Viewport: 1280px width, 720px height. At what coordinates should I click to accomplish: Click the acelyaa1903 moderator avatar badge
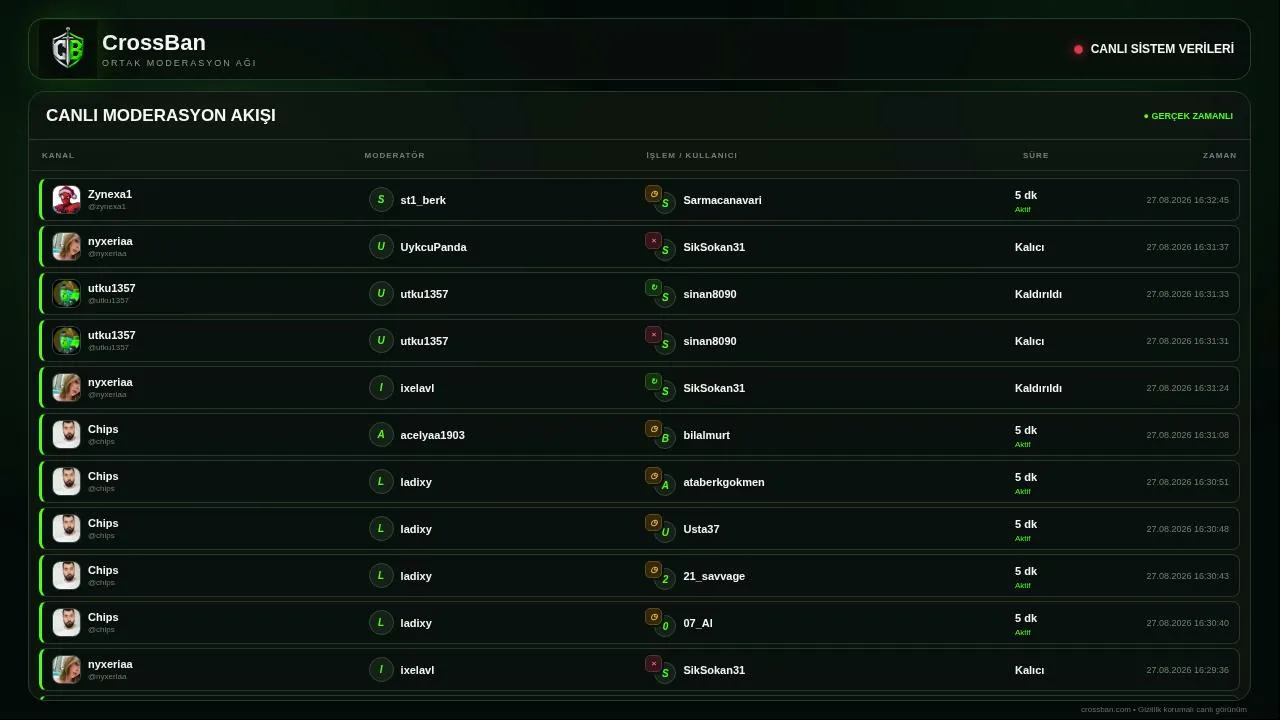point(381,435)
